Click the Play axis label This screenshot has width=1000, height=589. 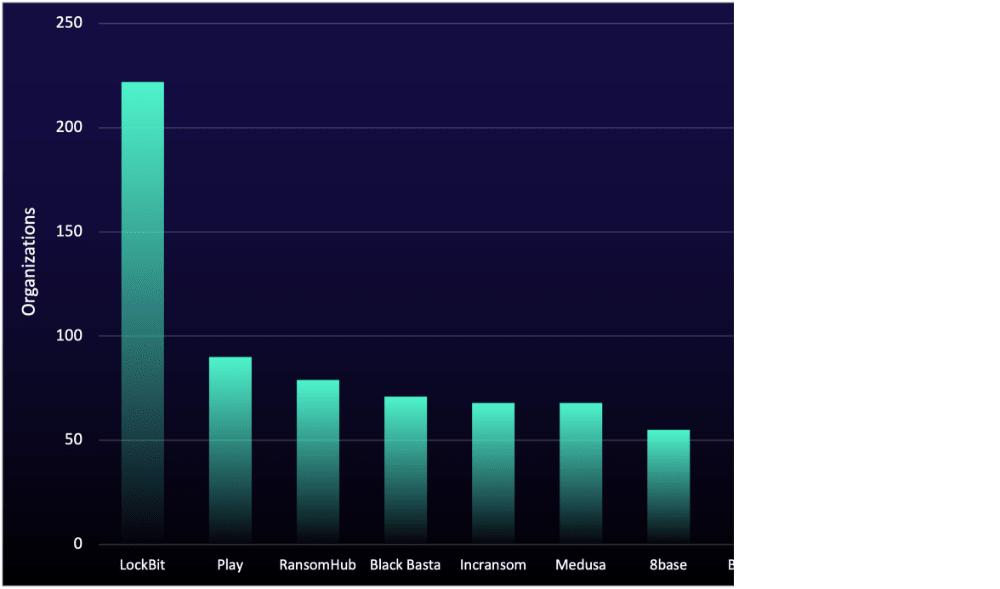point(230,565)
